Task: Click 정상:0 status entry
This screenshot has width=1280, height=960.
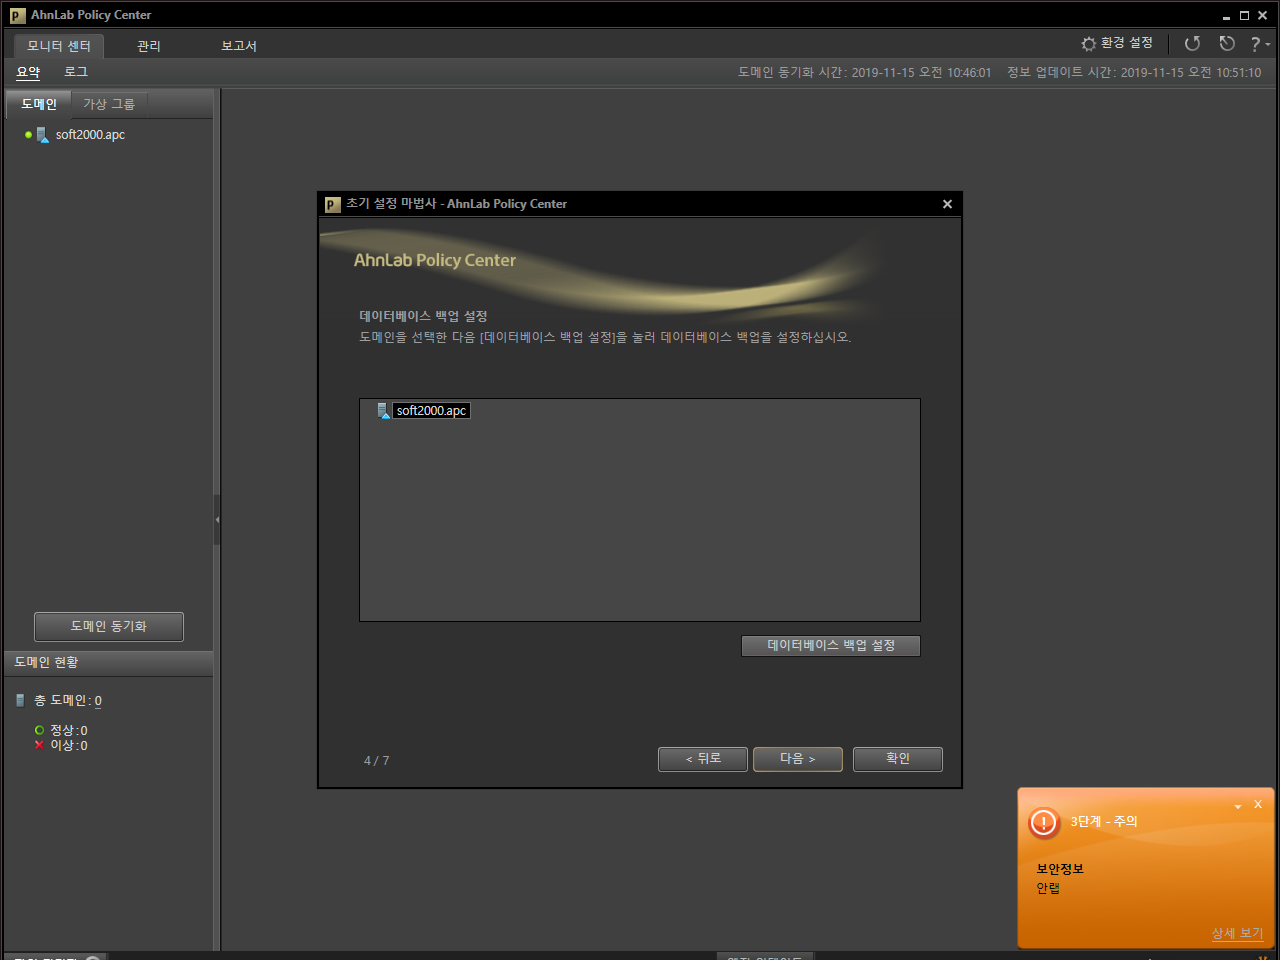Action: (x=69, y=730)
